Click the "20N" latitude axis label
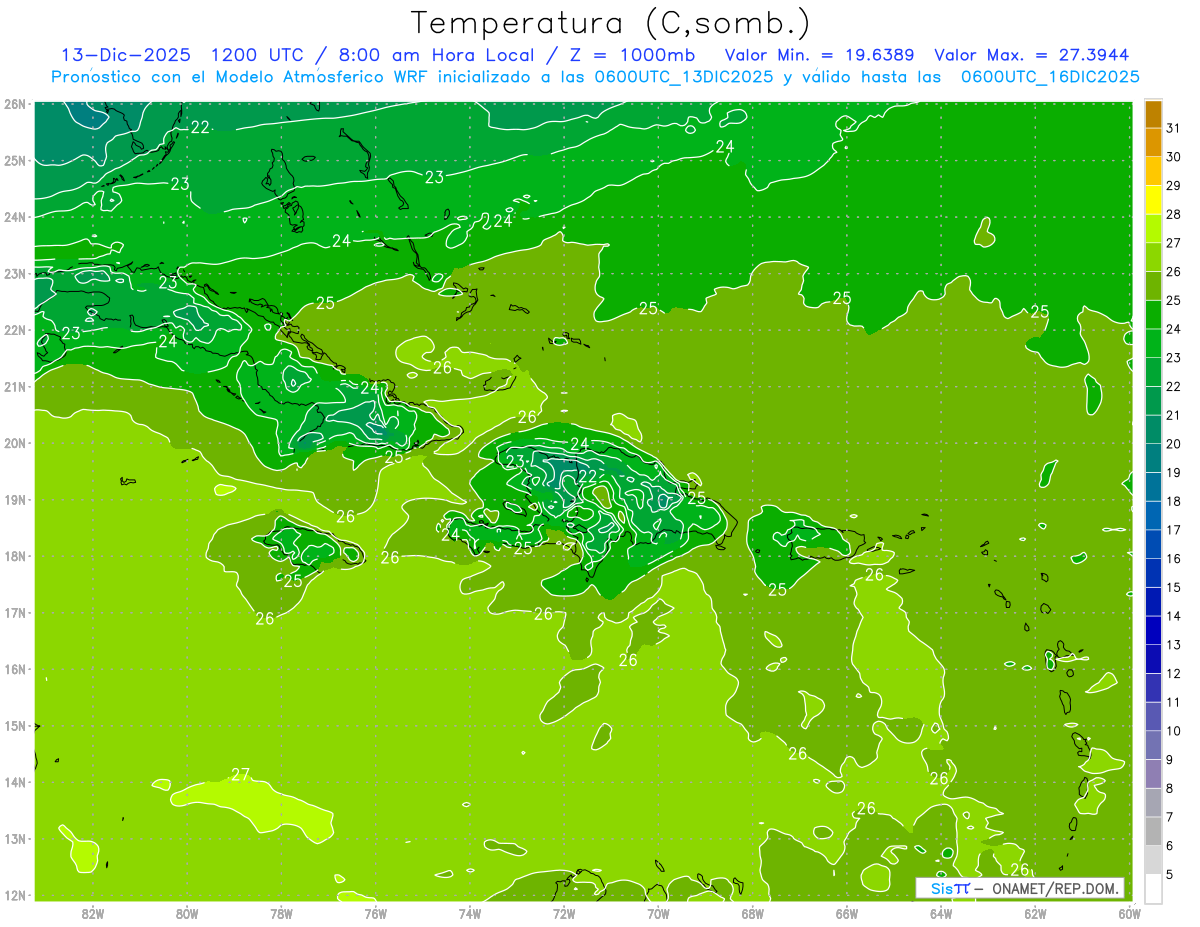Viewport: 1200px width, 927px height. tap(15, 443)
